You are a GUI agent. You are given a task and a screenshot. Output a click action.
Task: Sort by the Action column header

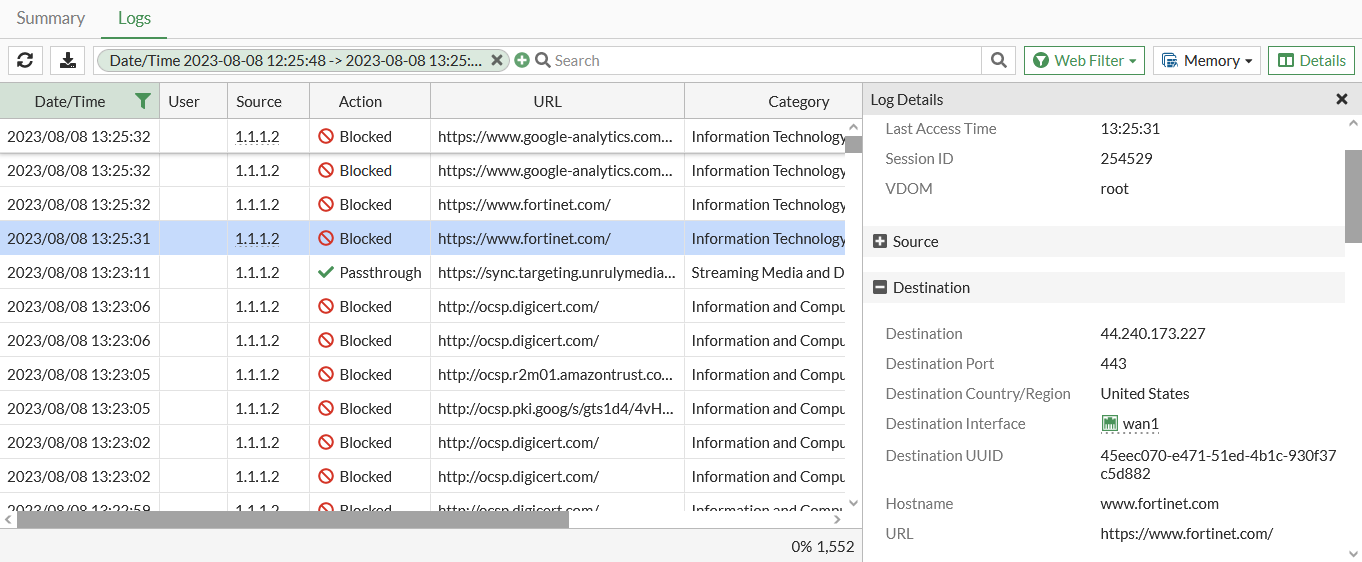[360, 101]
